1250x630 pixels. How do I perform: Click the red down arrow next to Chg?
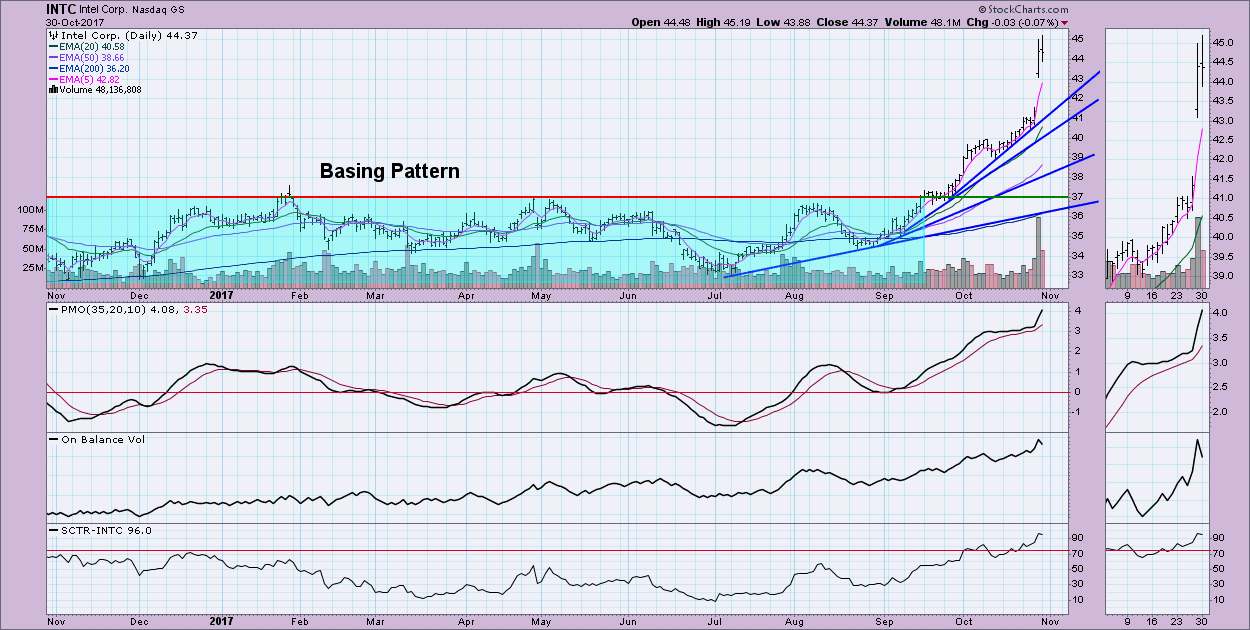(1063, 22)
